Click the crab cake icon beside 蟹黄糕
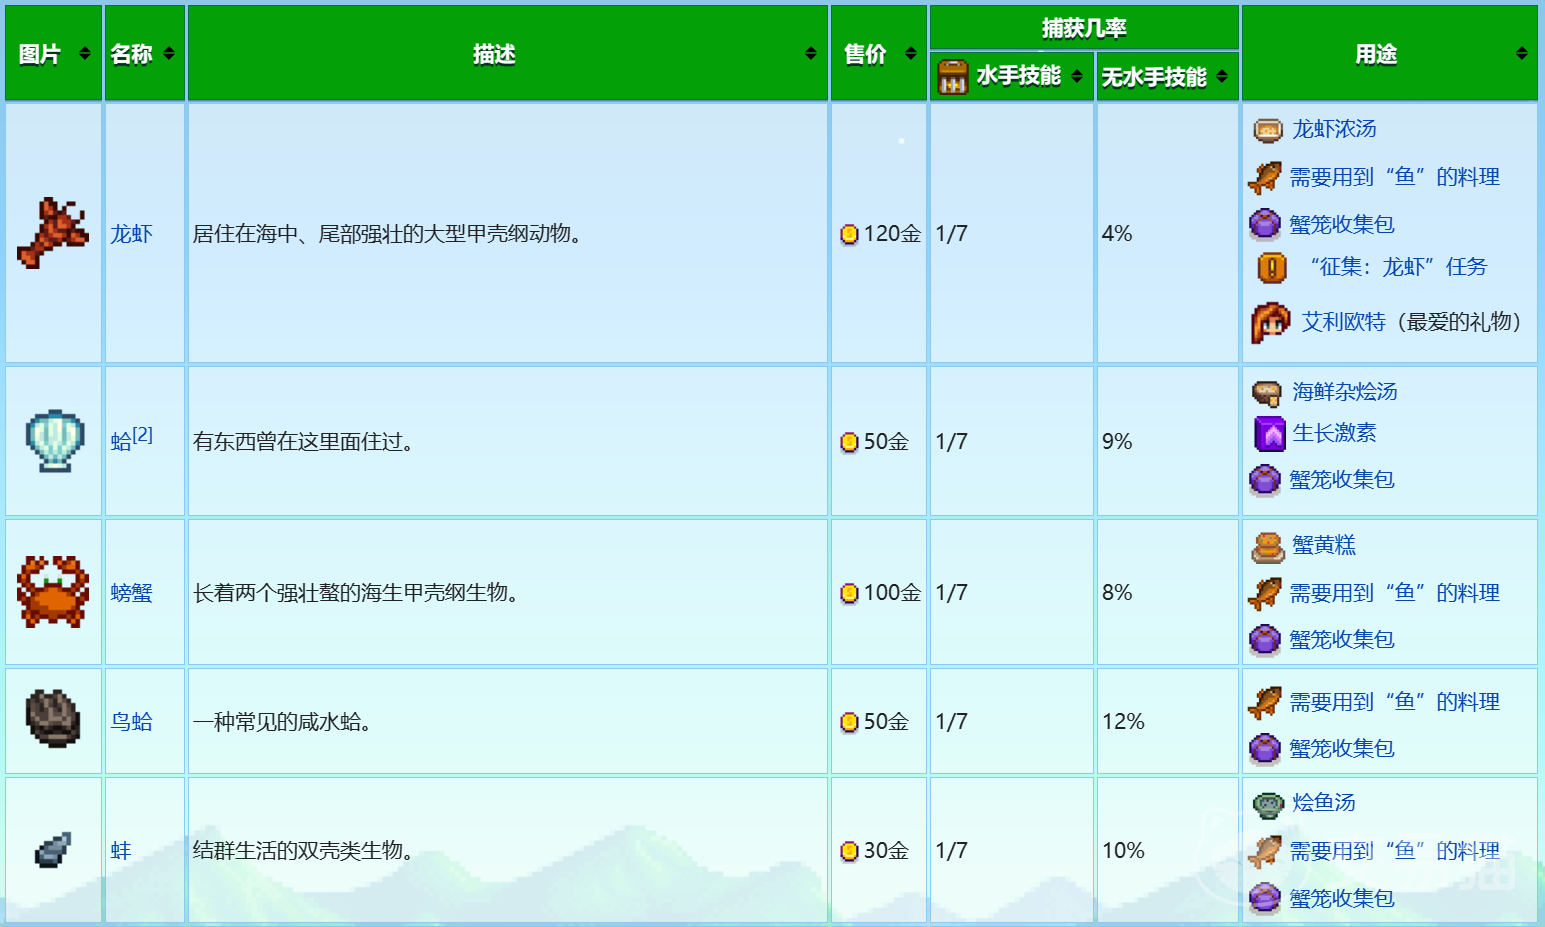This screenshot has height=927, width=1545. 1268,546
